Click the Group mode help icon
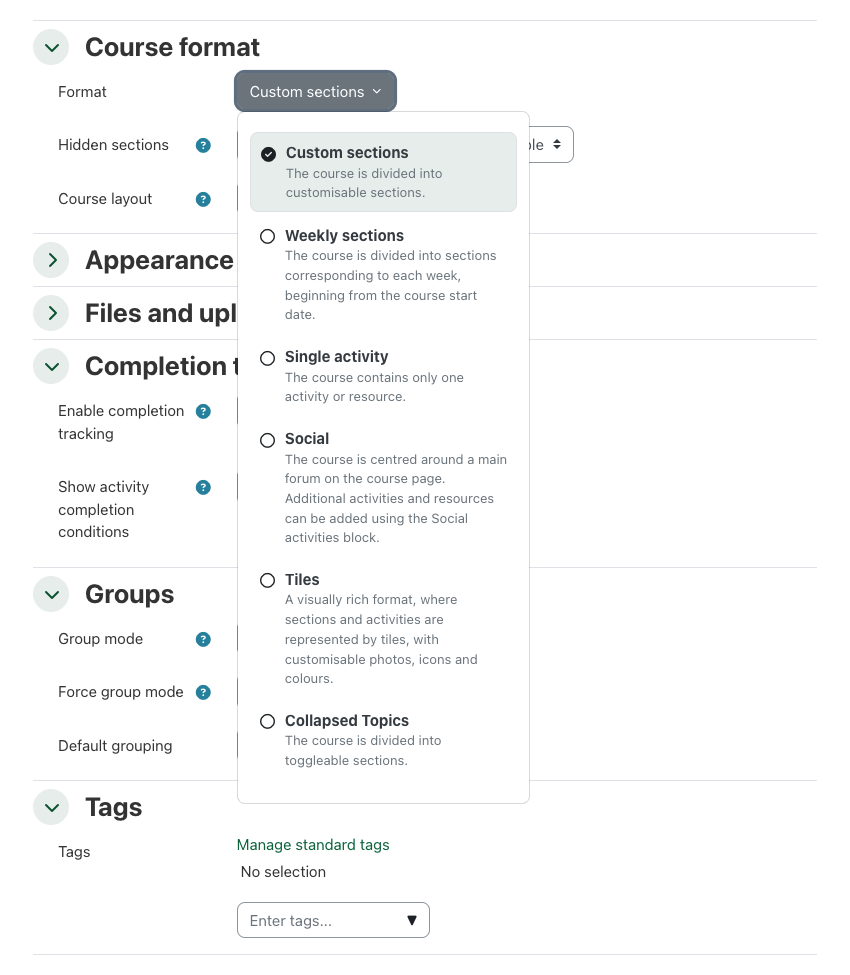The image size is (850, 975). click(x=203, y=639)
